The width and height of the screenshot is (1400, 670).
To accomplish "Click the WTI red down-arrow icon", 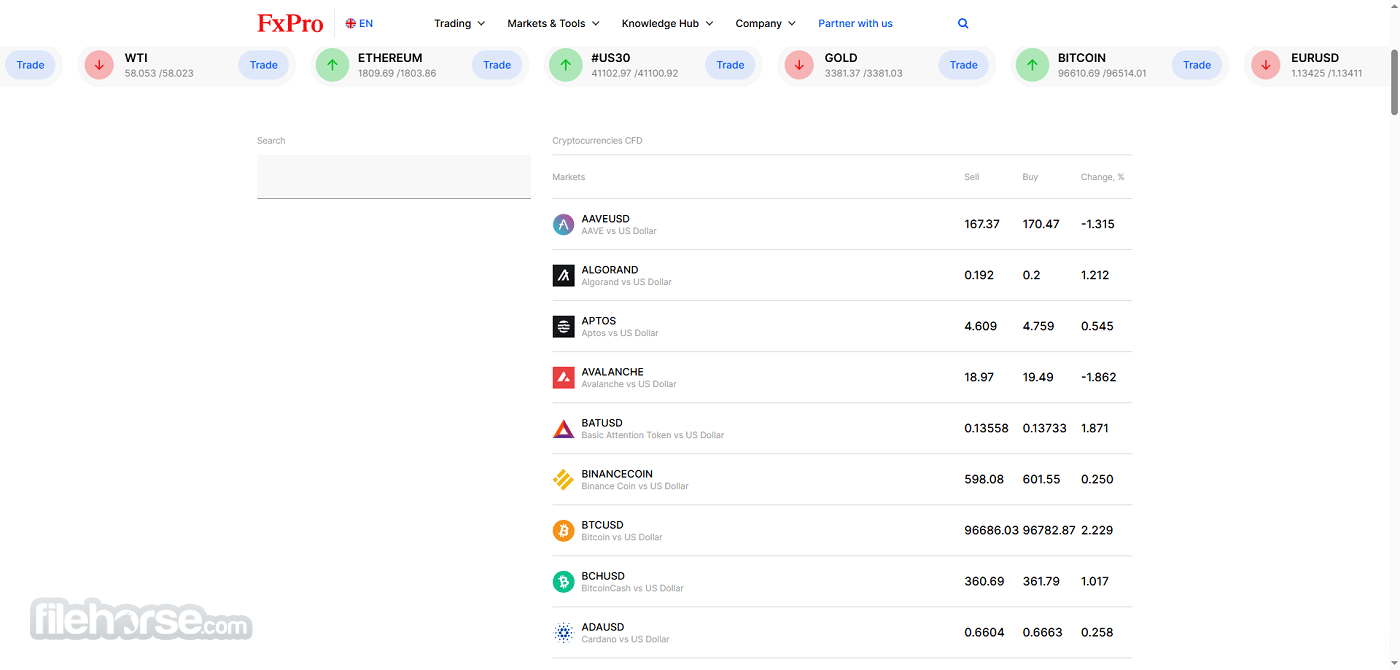I will pyautogui.click(x=99, y=65).
